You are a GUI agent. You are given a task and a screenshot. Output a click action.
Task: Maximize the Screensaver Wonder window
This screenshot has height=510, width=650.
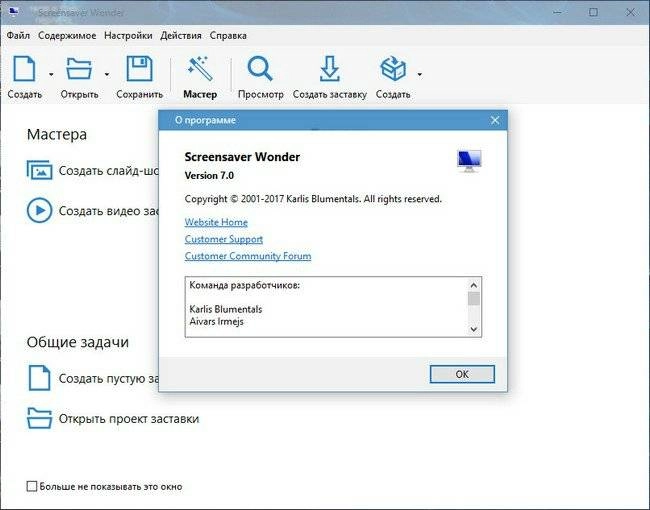pyautogui.click(x=593, y=12)
